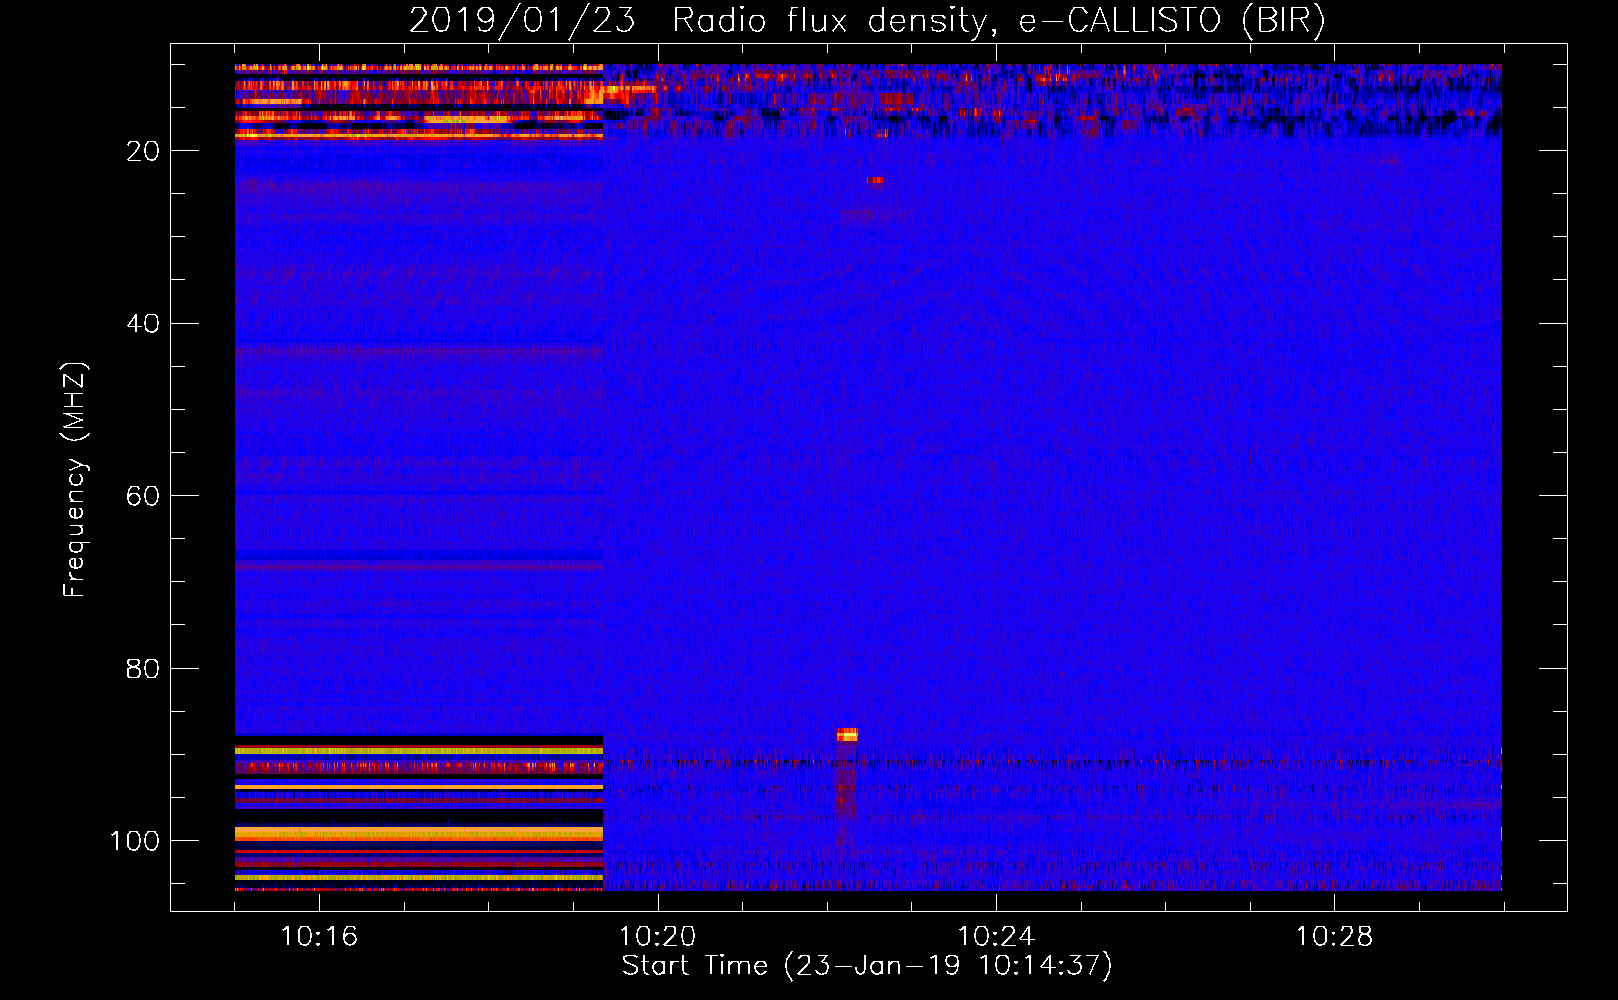Viewport: 1618px width, 1000px height.
Task: Select the 'Frequency (MHZ)' axis label
Action: [75, 479]
